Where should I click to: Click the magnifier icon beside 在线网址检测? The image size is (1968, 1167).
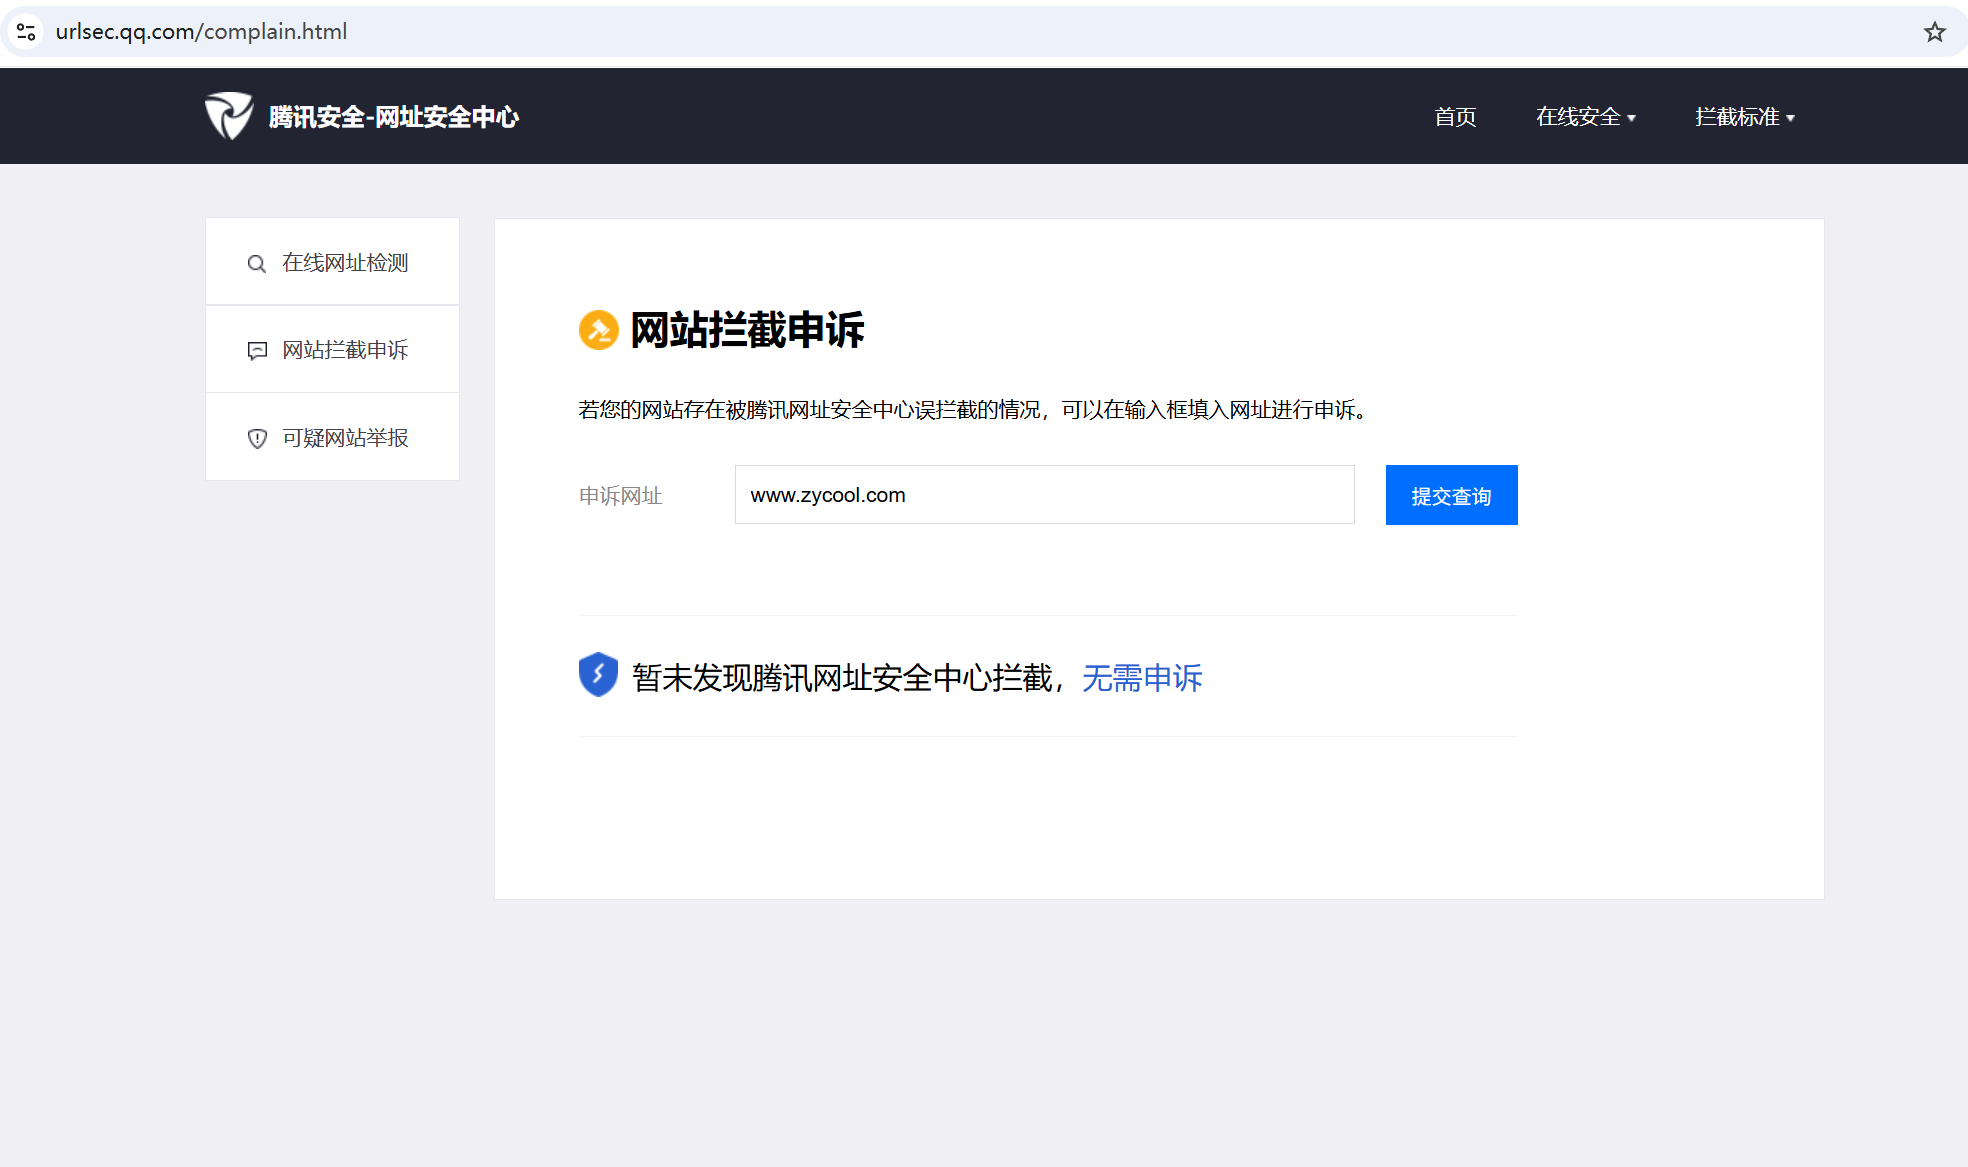tap(257, 264)
